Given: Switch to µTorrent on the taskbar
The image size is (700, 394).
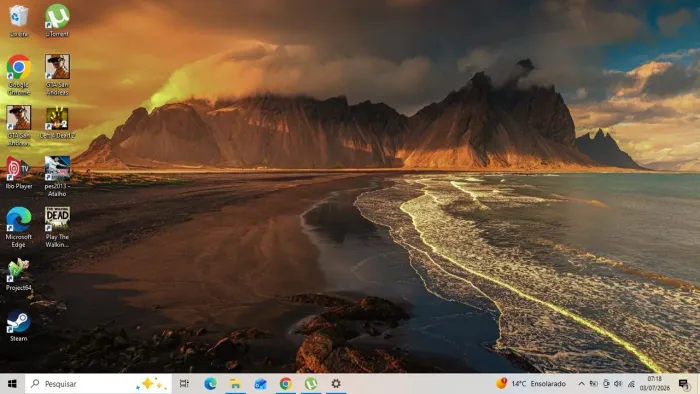Looking at the screenshot, I should pos(311,384).
